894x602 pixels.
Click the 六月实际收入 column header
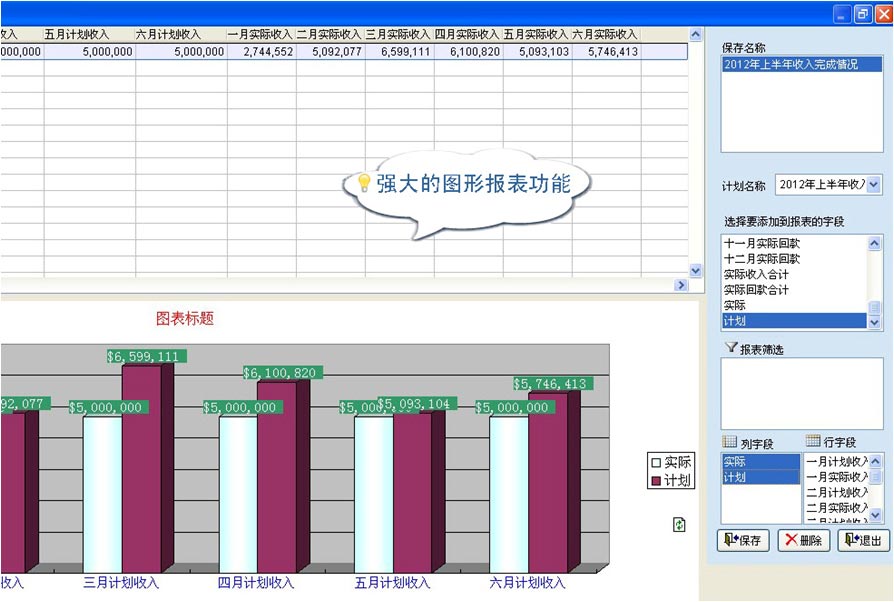click(x=607, y=35)
